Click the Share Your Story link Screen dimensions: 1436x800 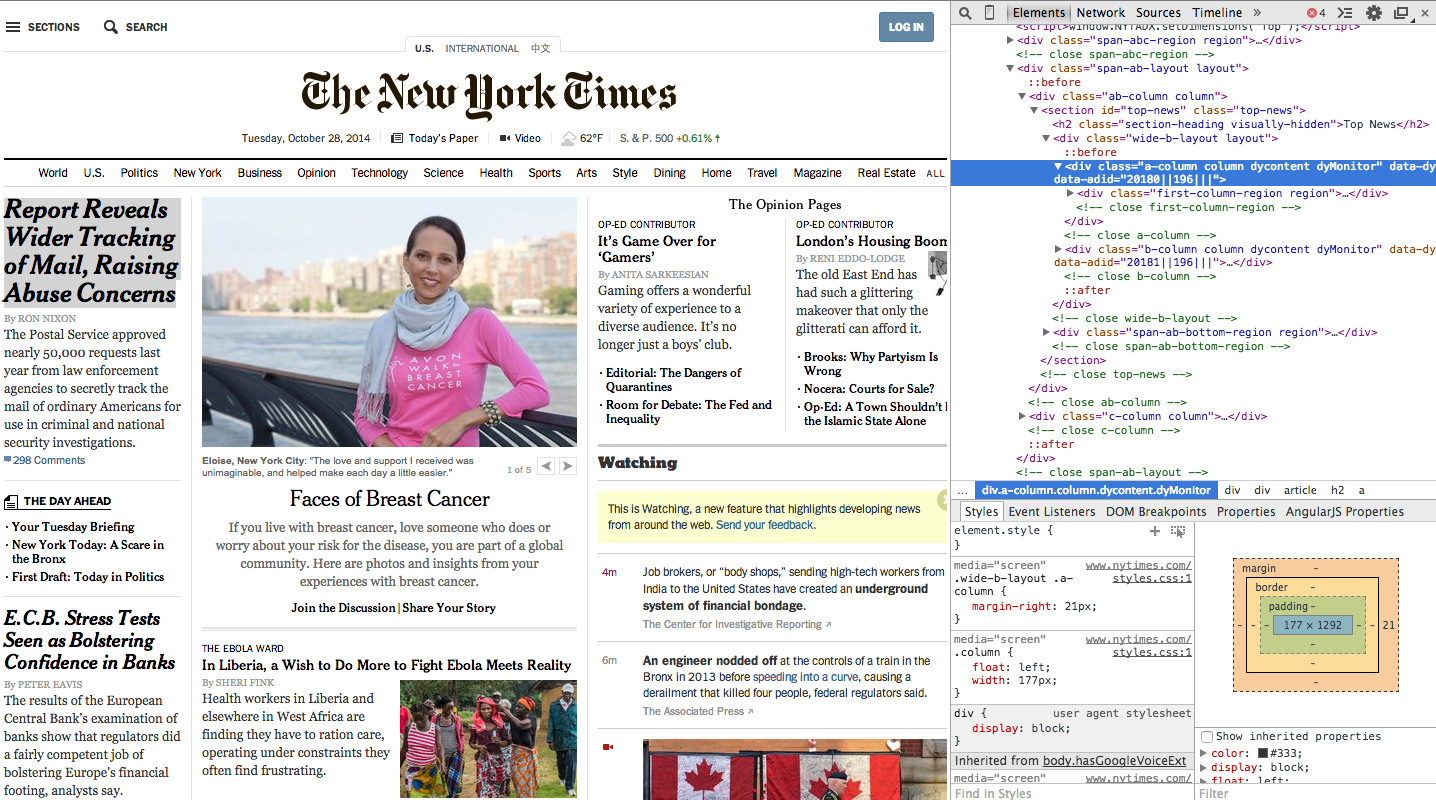(449, 608)
